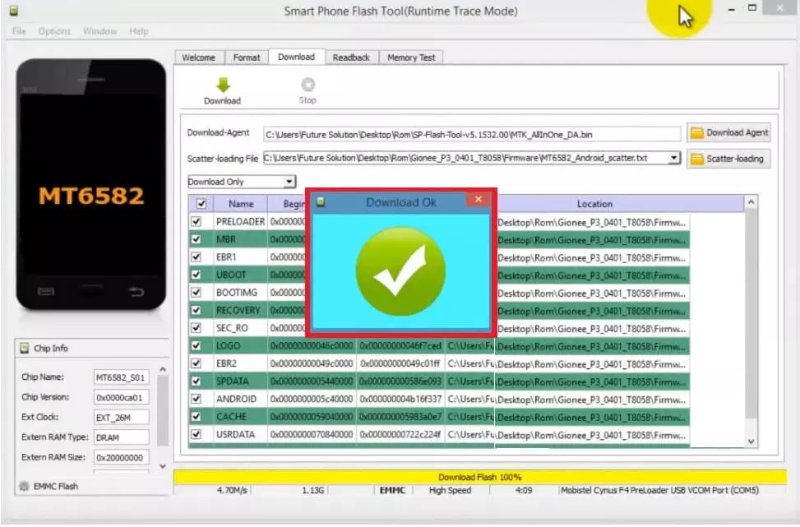This screenshot has height=527, width=800.
Task: Open the Help menu
Action: coord(139,31)
